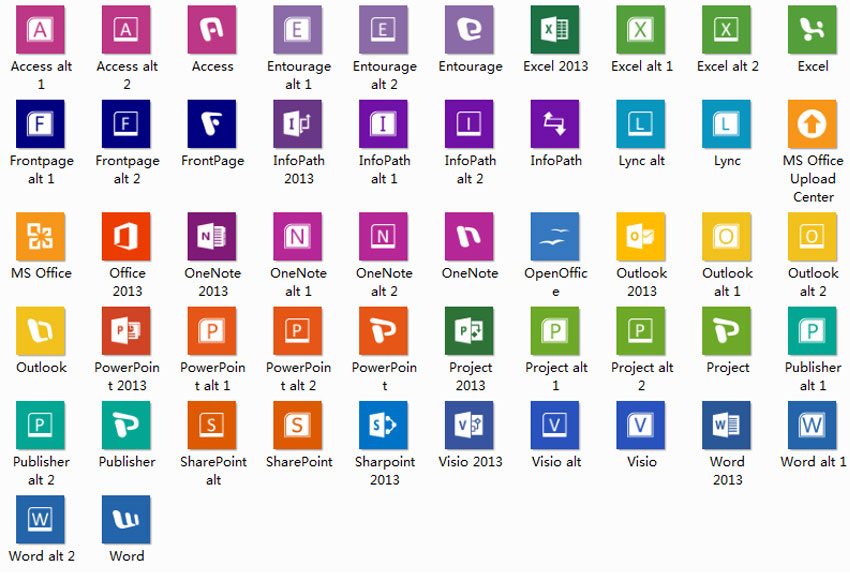
Task: Click the InfoPath arrows icon without alt label
Action: pos(555,124)
